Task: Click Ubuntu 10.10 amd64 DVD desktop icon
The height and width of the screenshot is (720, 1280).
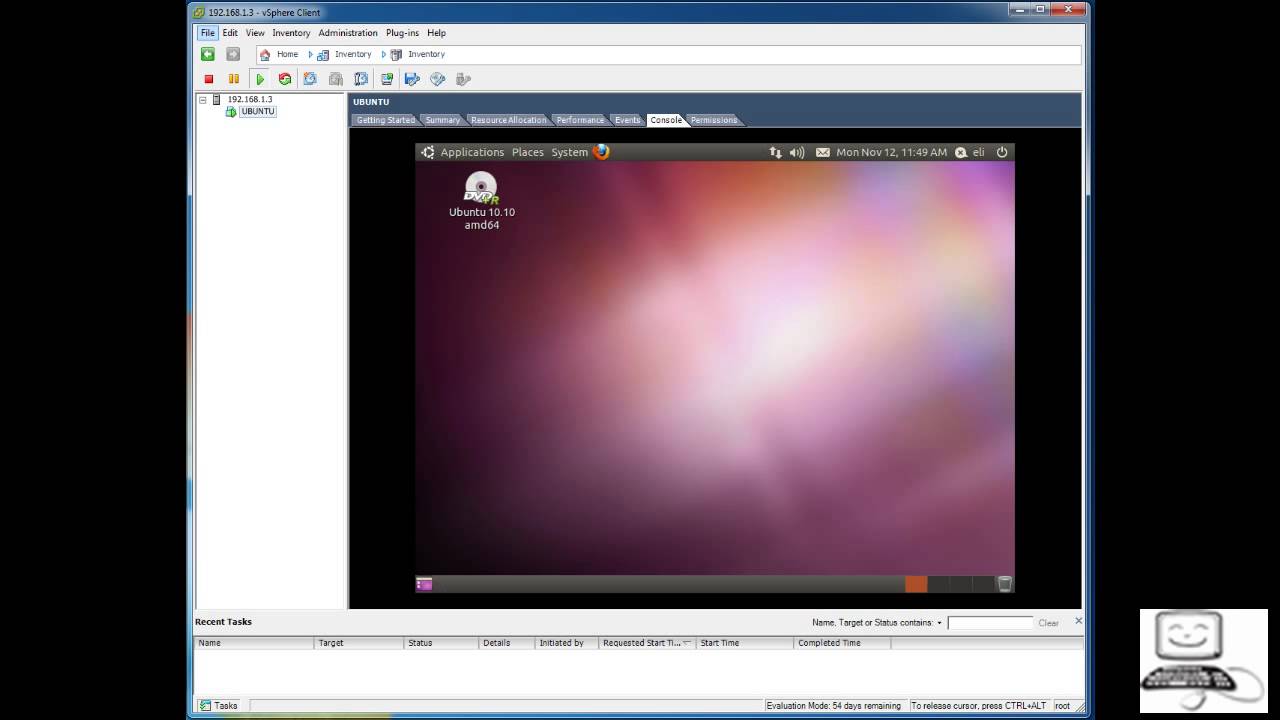Action: [x=481, y=201]
